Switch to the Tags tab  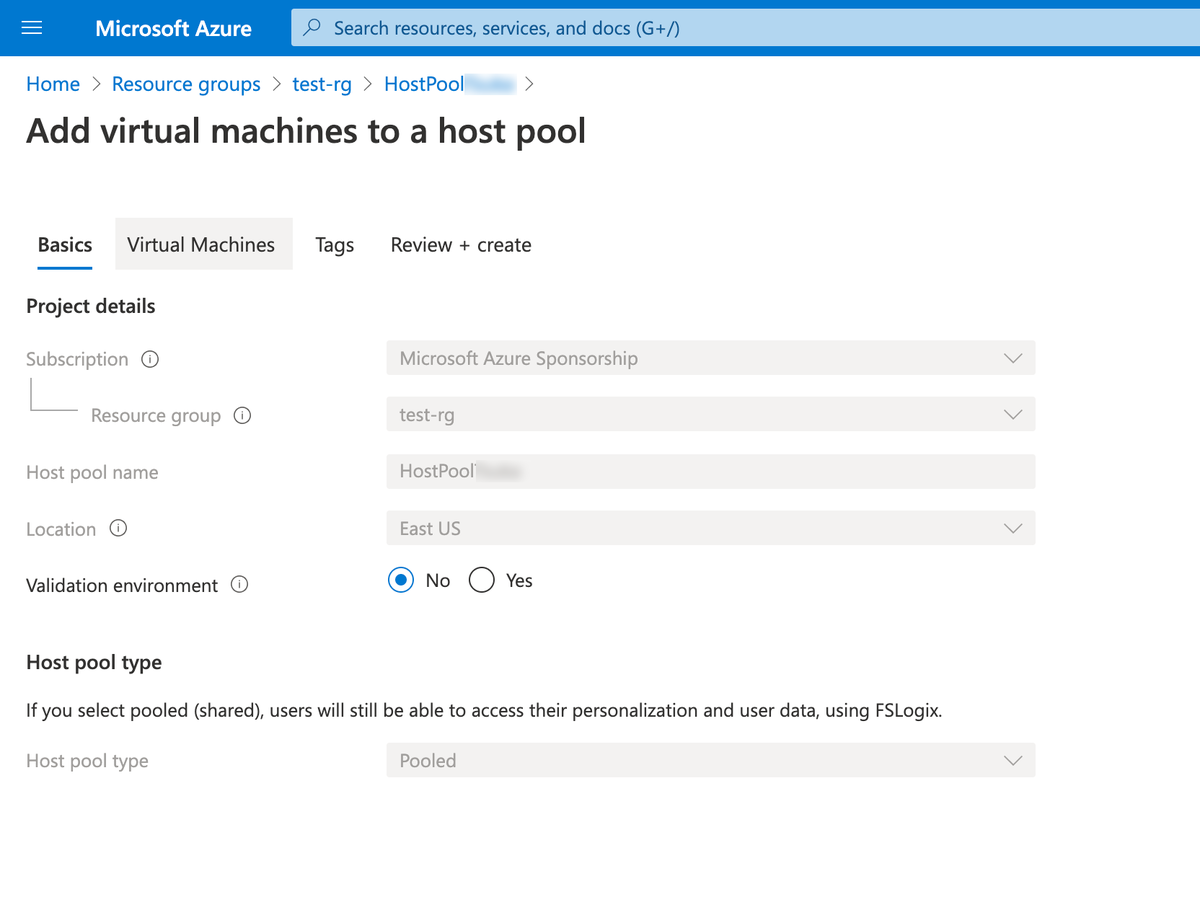335,245
